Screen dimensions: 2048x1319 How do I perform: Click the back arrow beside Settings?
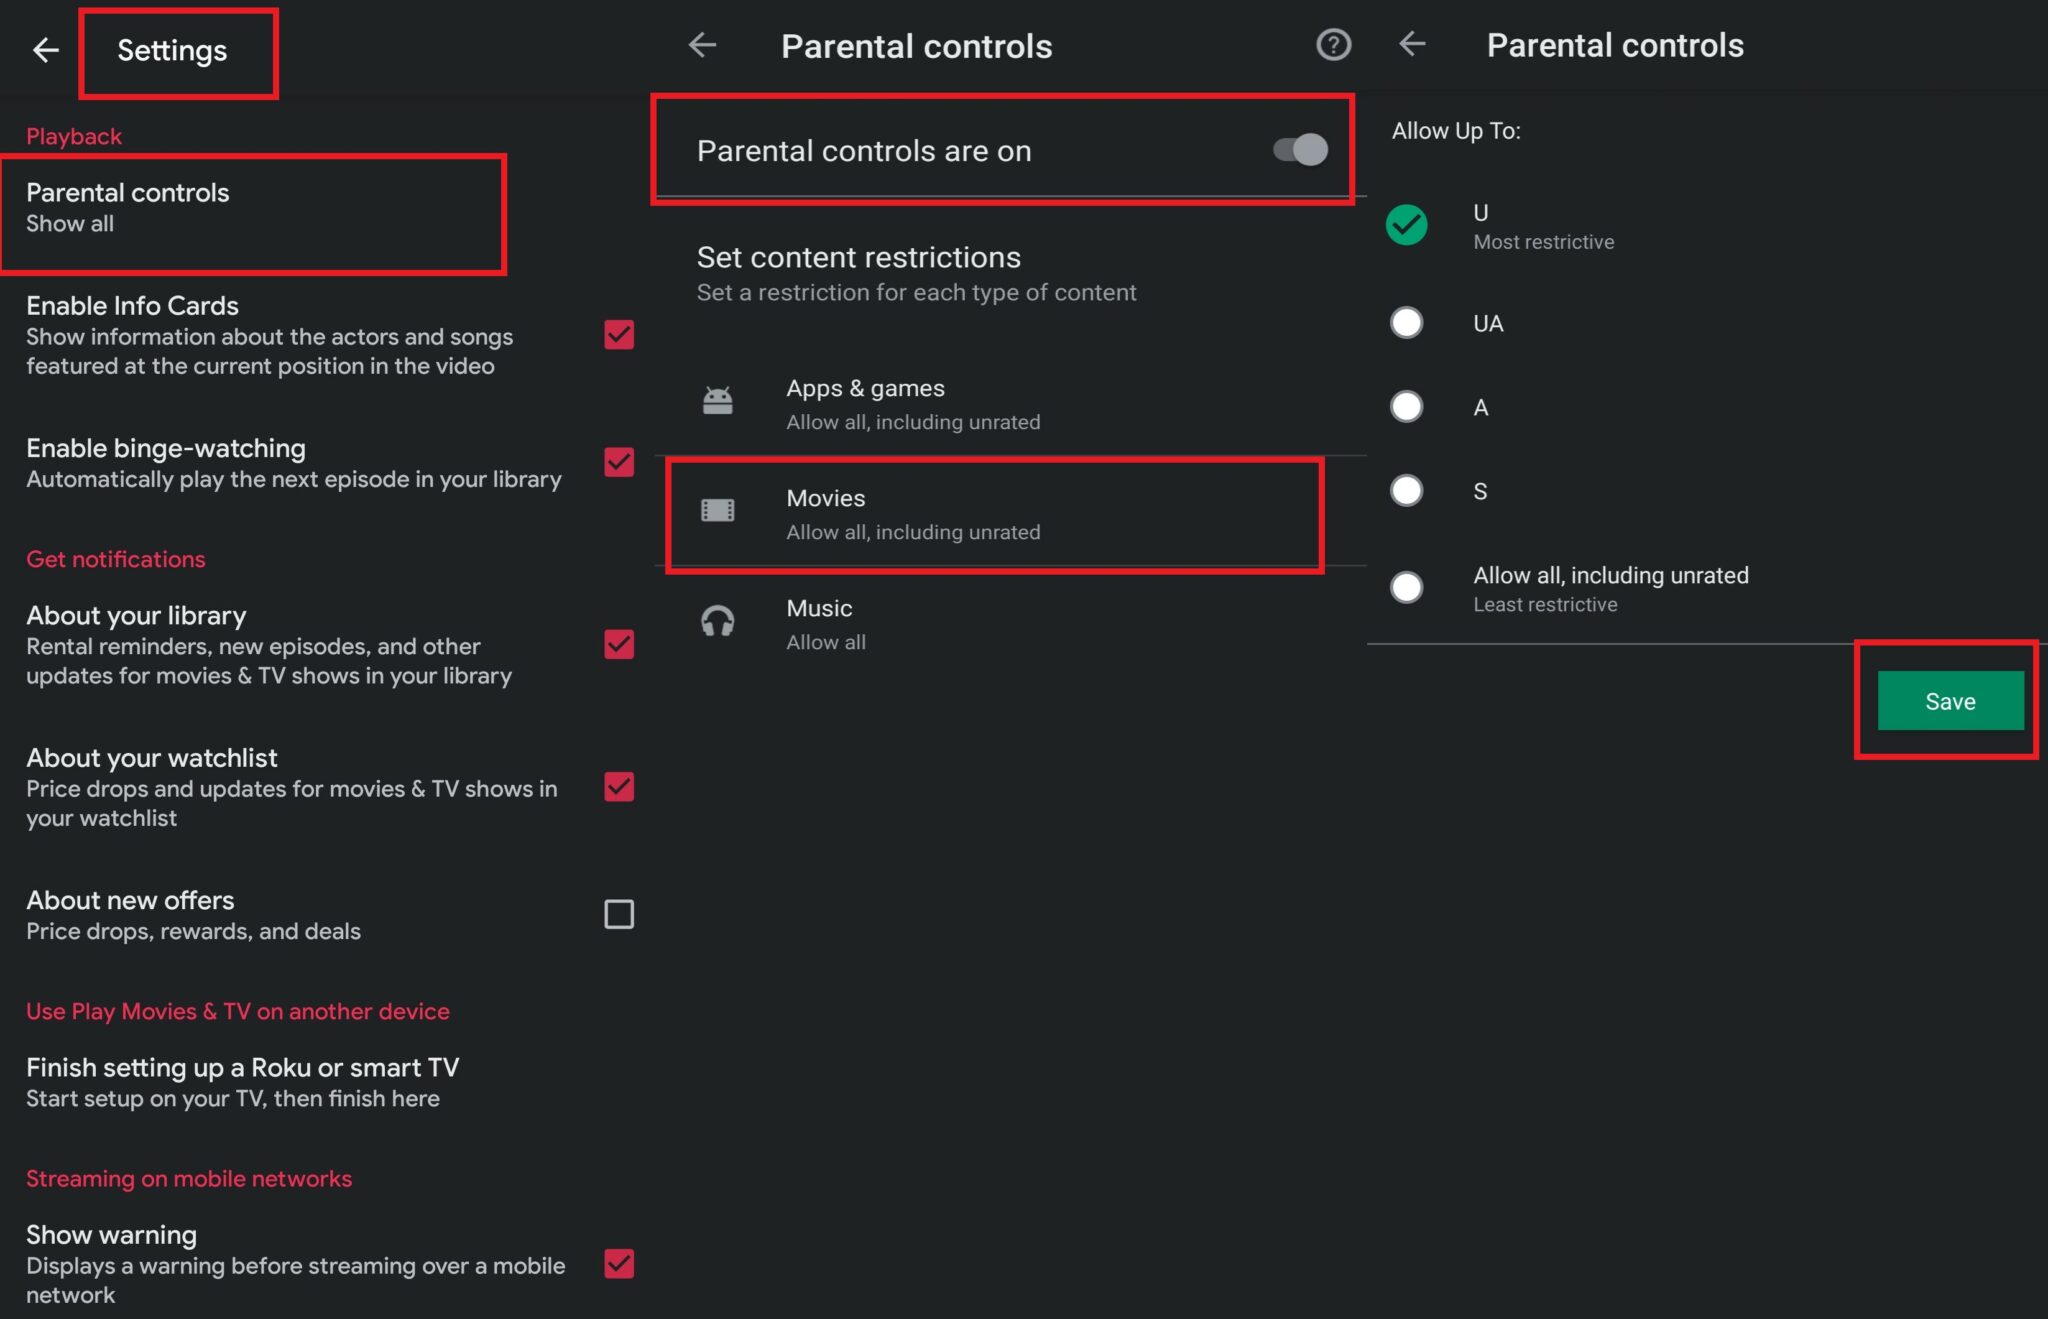[45, 49]
